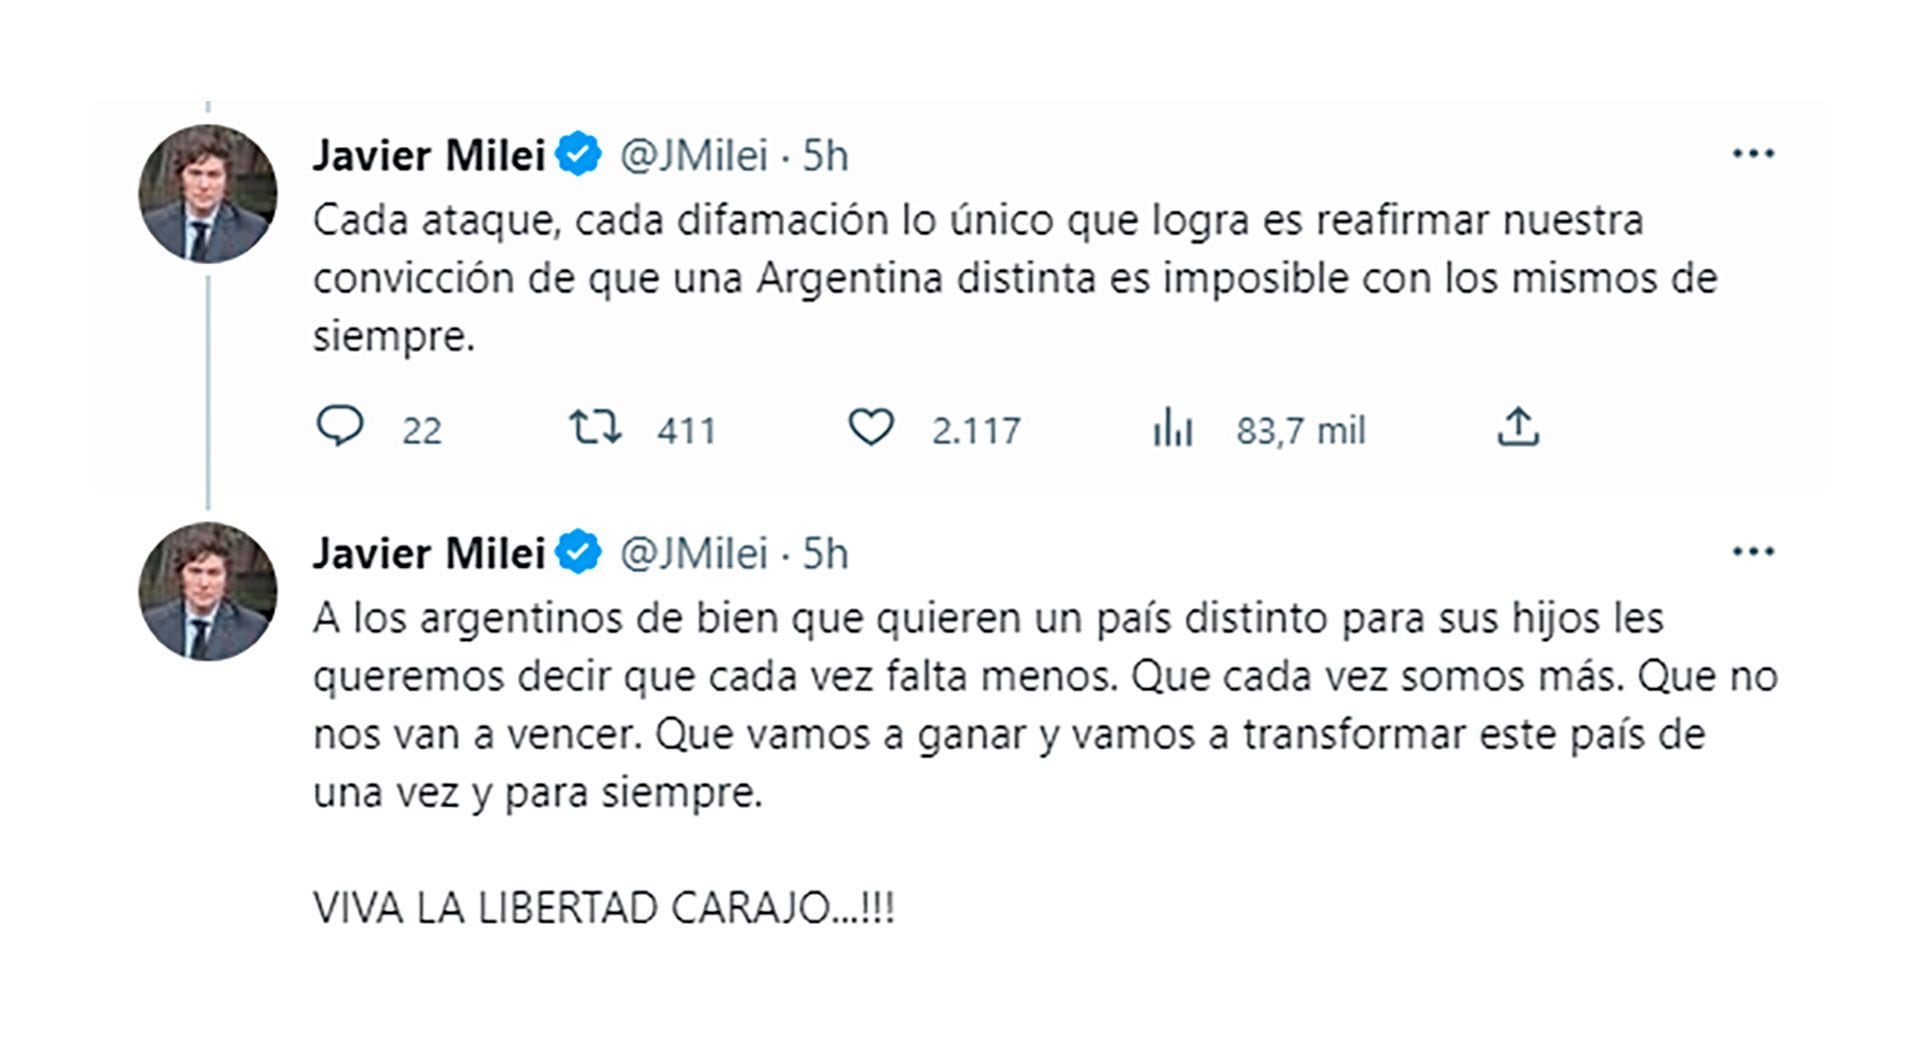
Task: Click the 2.117 likes count
Action: (976, 431)
